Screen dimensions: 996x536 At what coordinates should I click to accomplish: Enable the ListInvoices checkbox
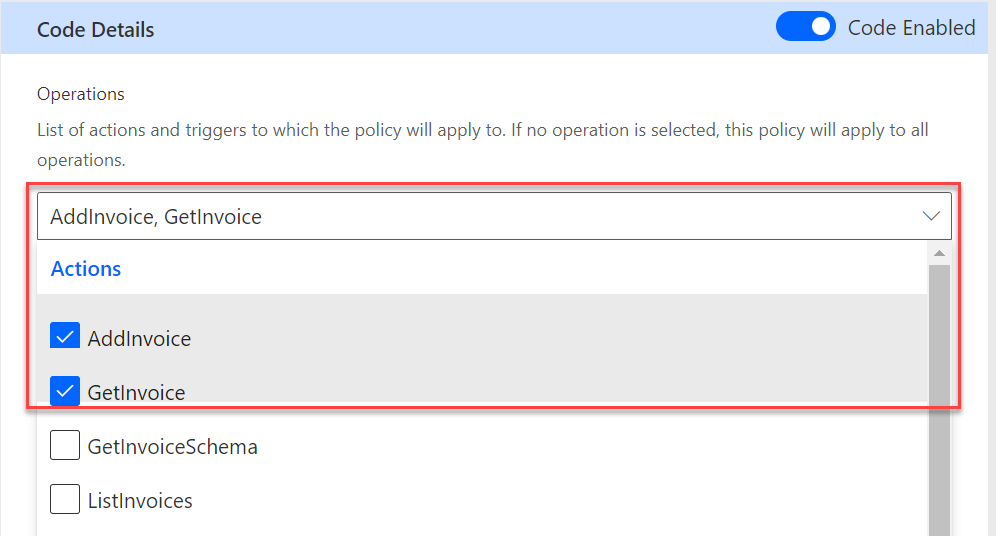click(65, 500)
